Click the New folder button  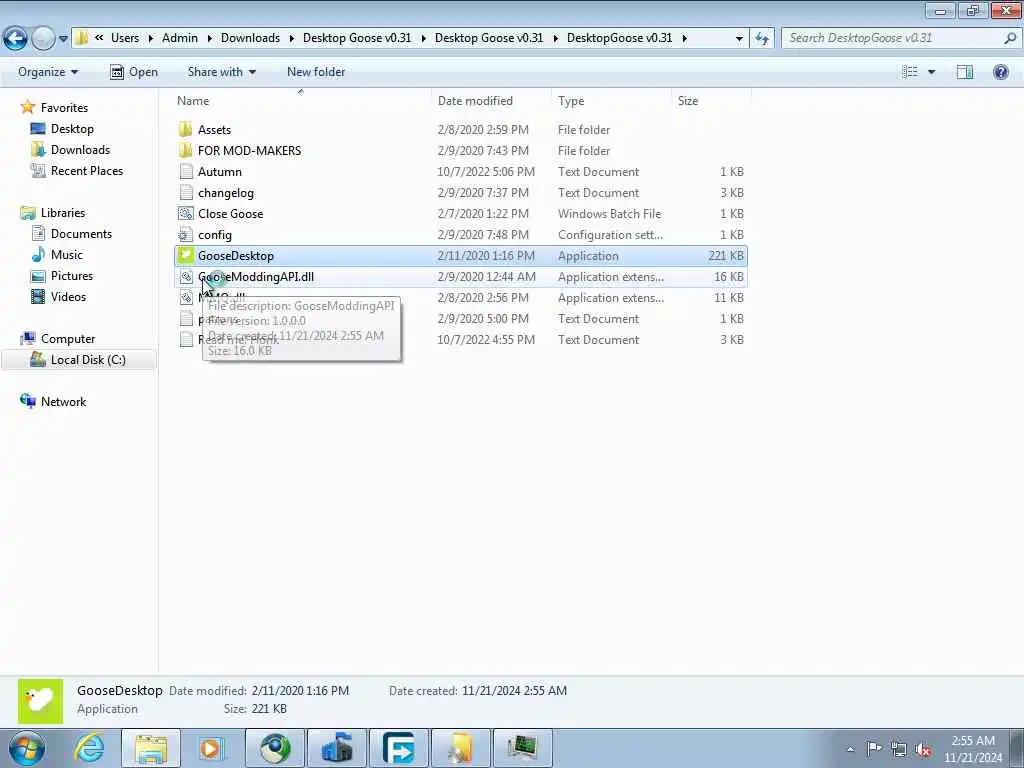tap(316, 72)
